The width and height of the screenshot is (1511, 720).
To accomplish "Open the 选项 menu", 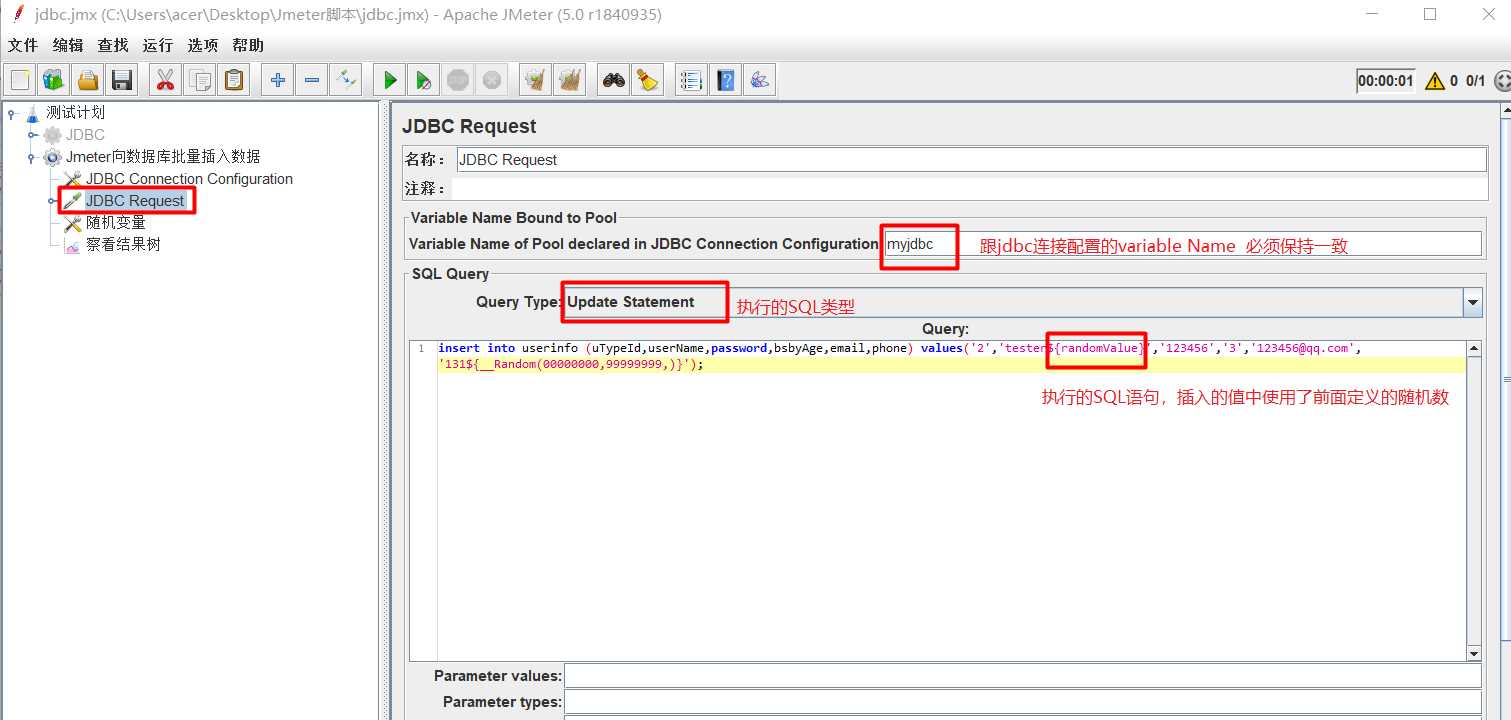I will point(203,45).
